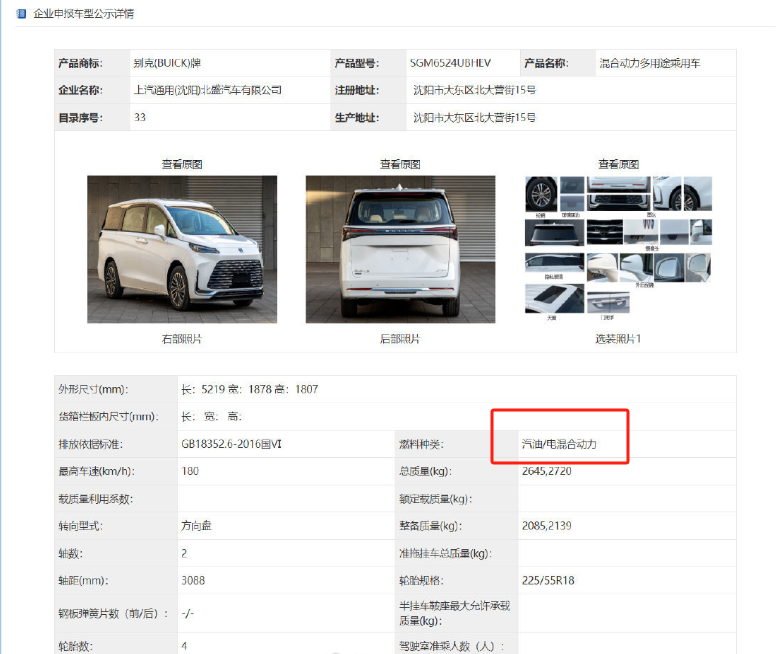Click the 轮胎规格 label
782x654 pixels.
(421, 580)
